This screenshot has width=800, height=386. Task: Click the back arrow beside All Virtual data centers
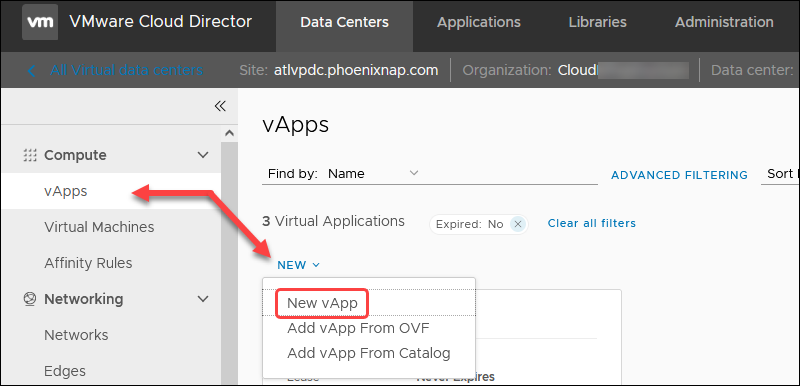(x=32, y=70)
